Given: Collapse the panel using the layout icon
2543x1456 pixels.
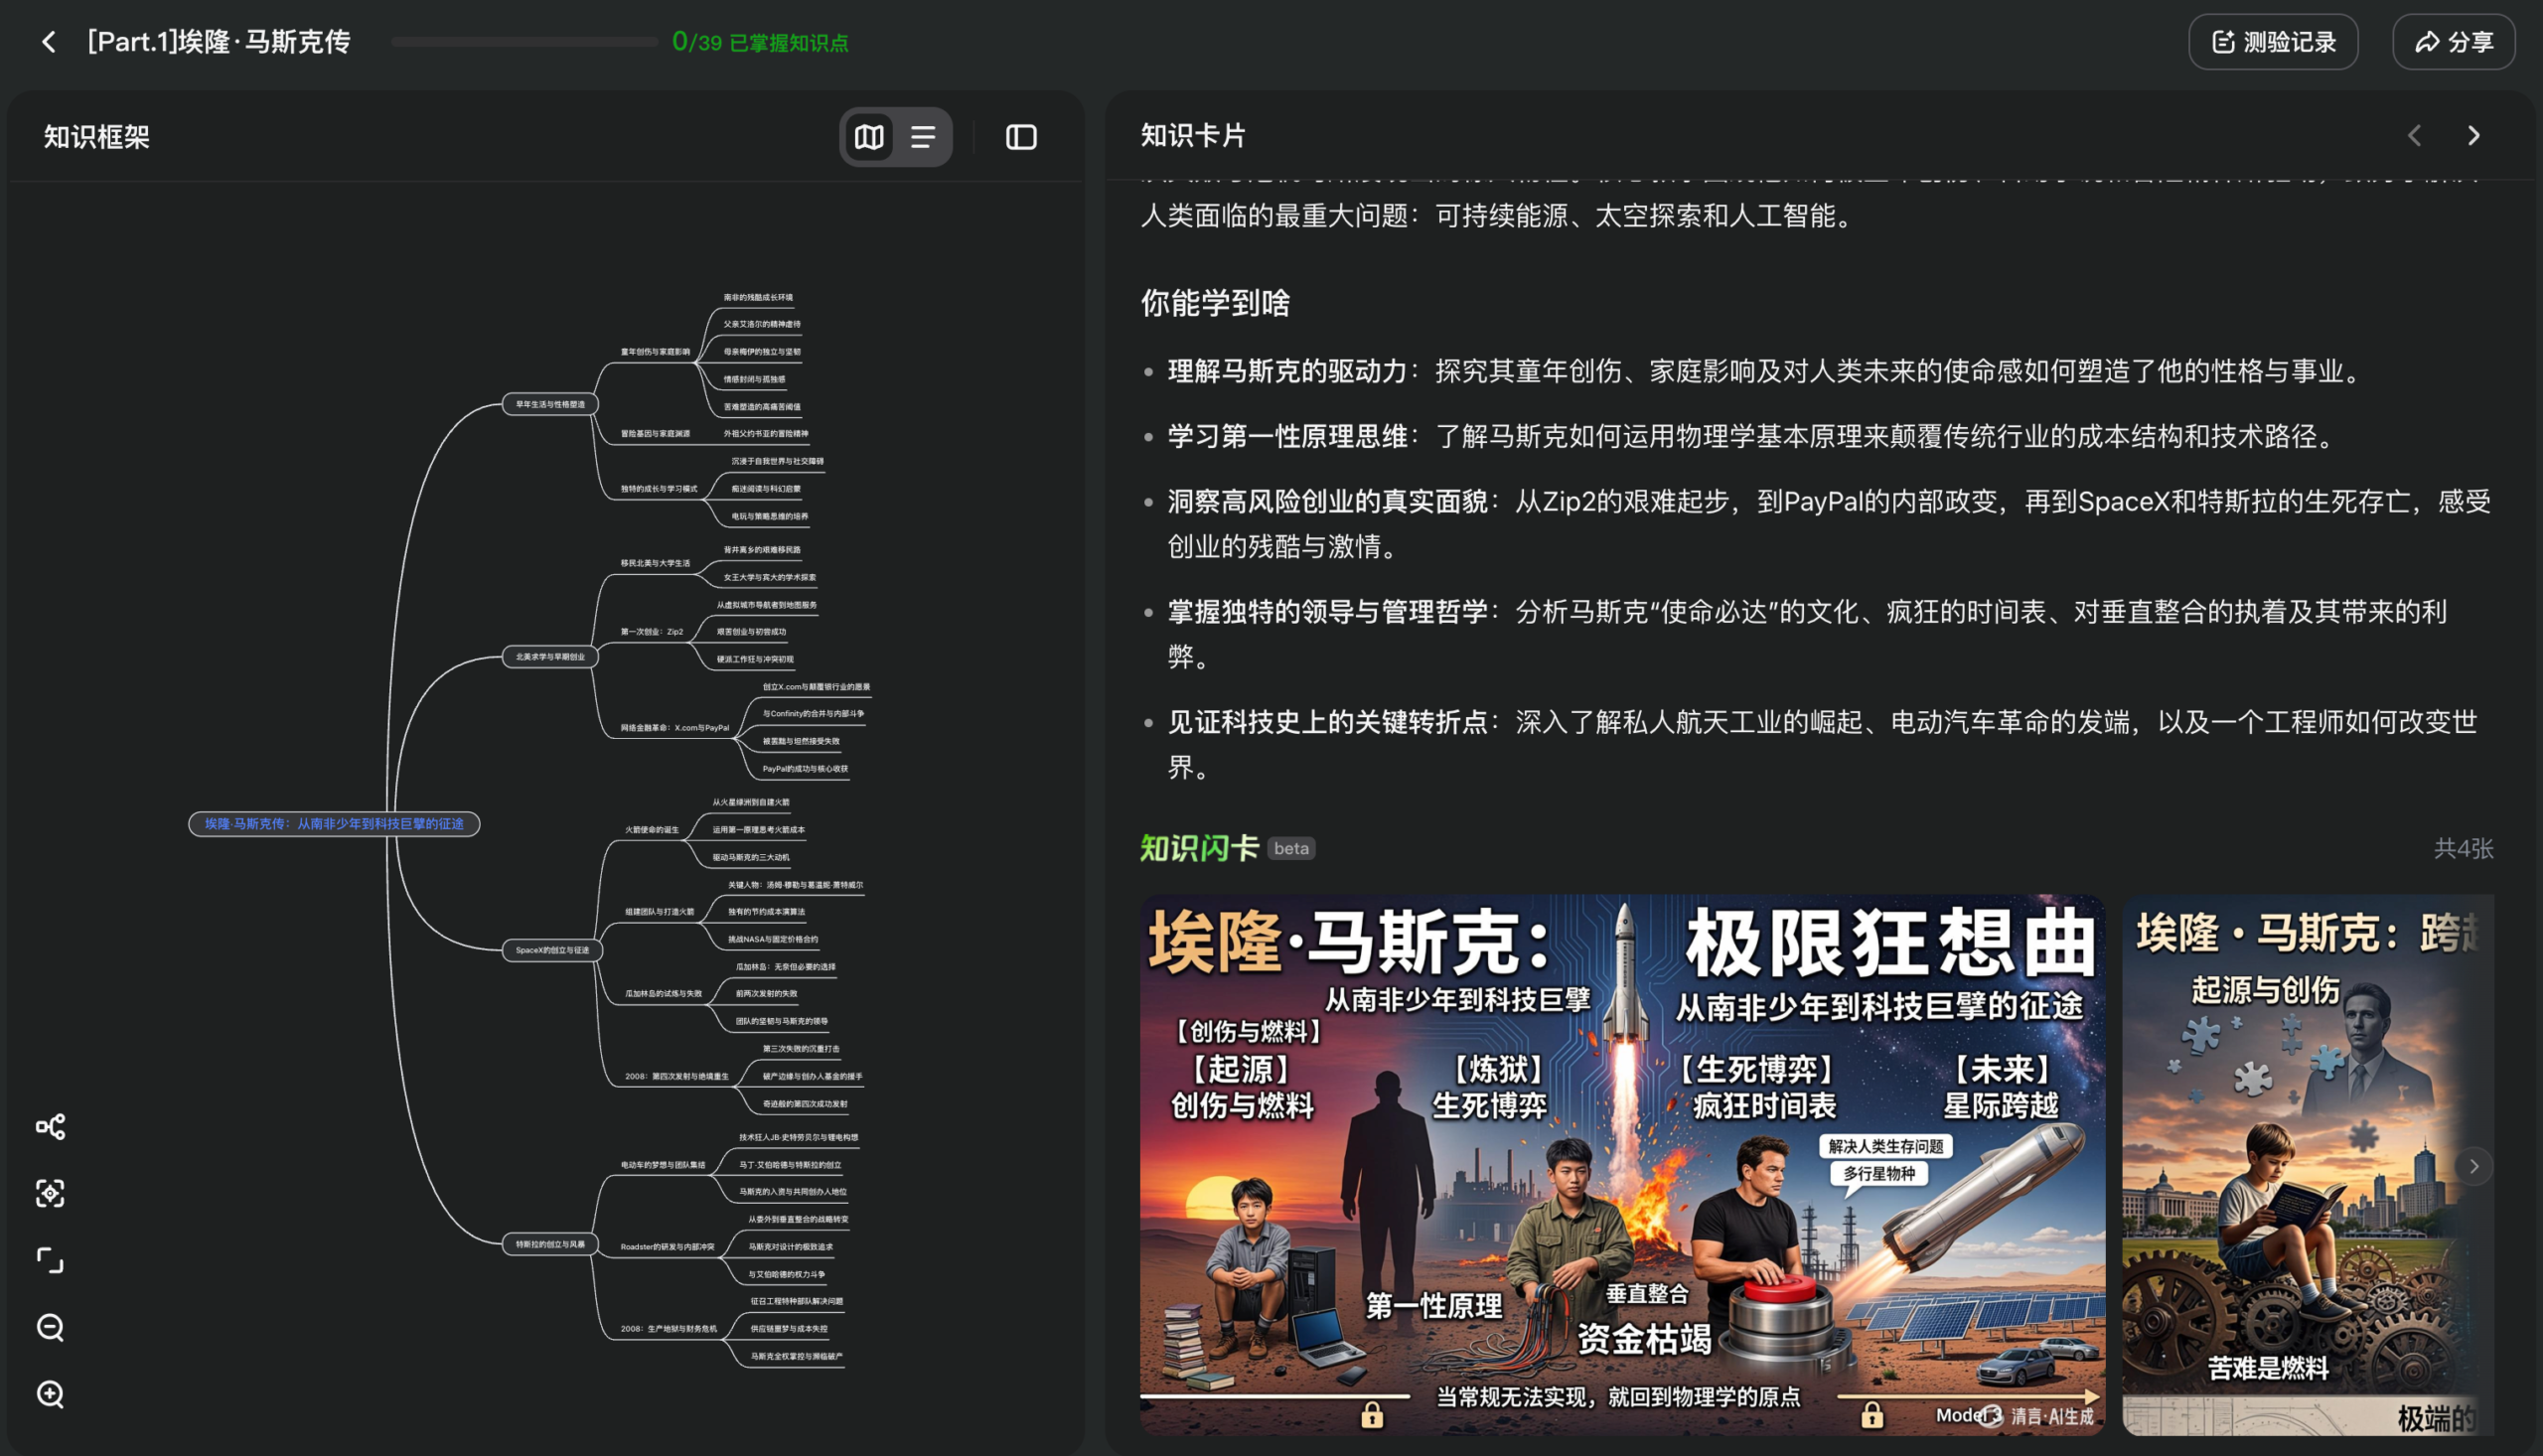Looking at the screenshot, I should coord(1021,137).
